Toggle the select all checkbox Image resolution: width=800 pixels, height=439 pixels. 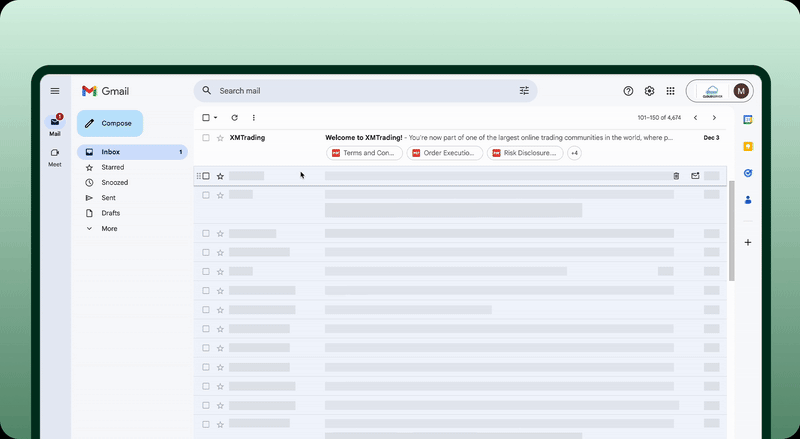206,118
